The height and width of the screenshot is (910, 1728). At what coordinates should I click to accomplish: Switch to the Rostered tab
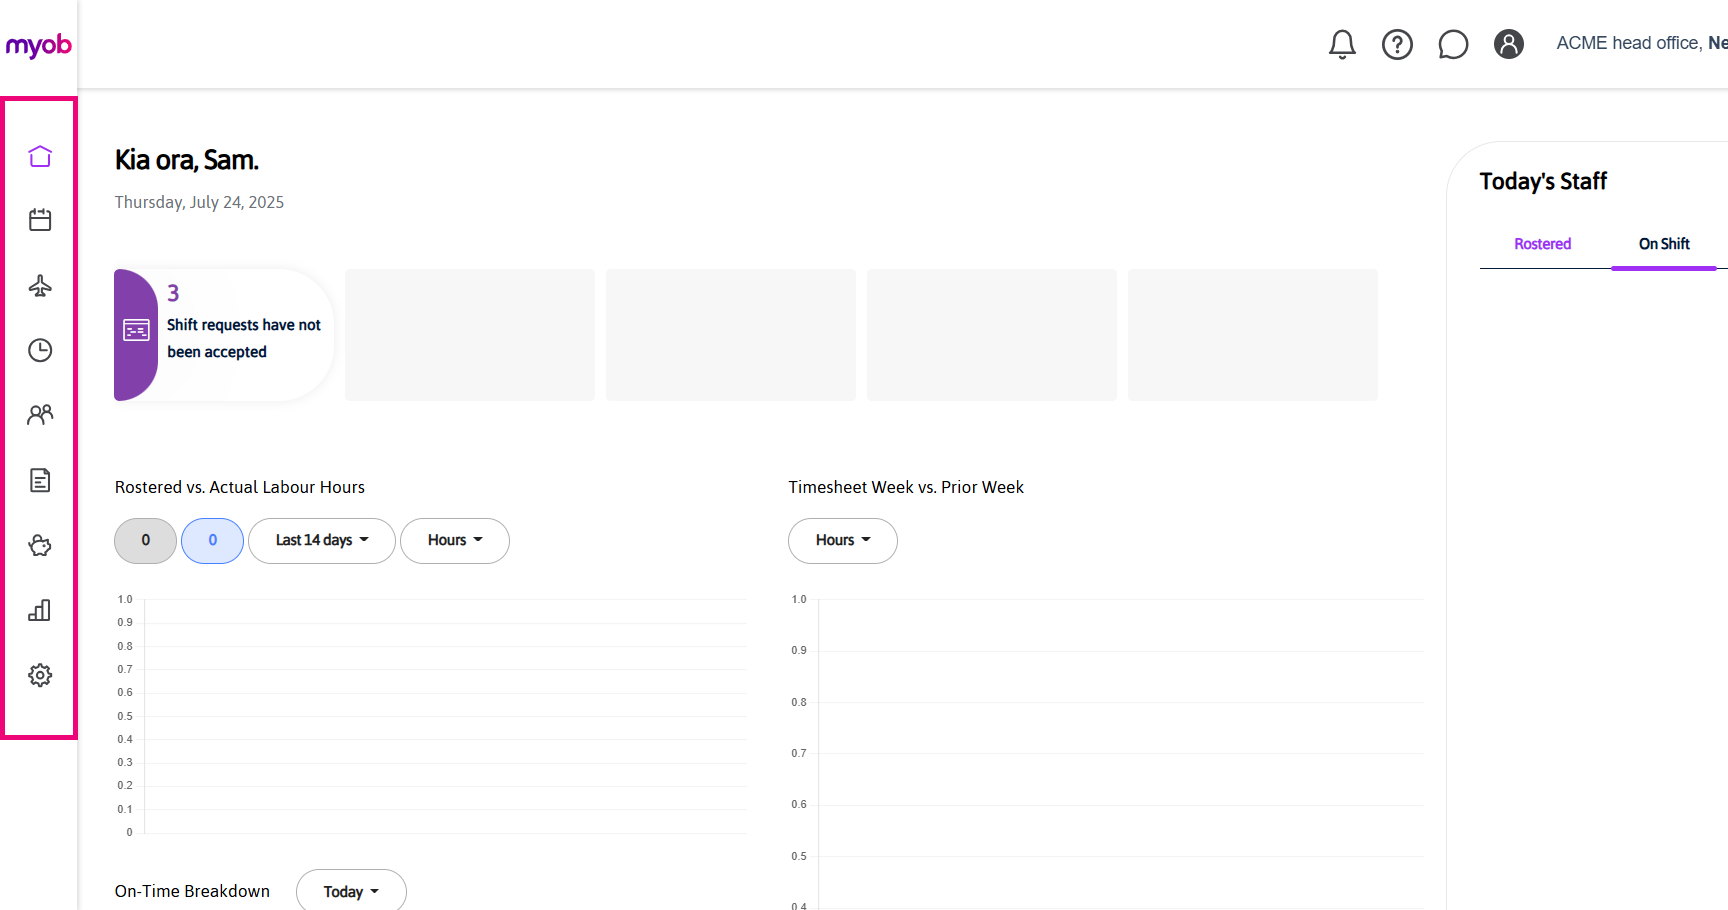(1542, 244)
